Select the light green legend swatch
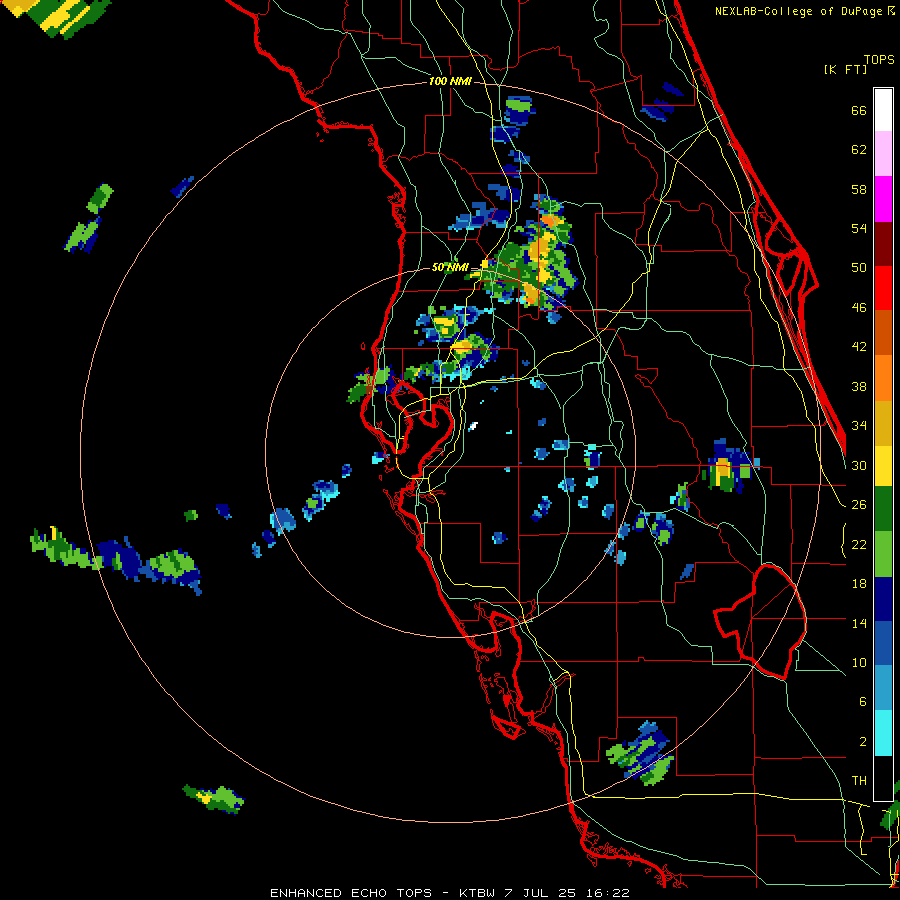 coord(883,554)
